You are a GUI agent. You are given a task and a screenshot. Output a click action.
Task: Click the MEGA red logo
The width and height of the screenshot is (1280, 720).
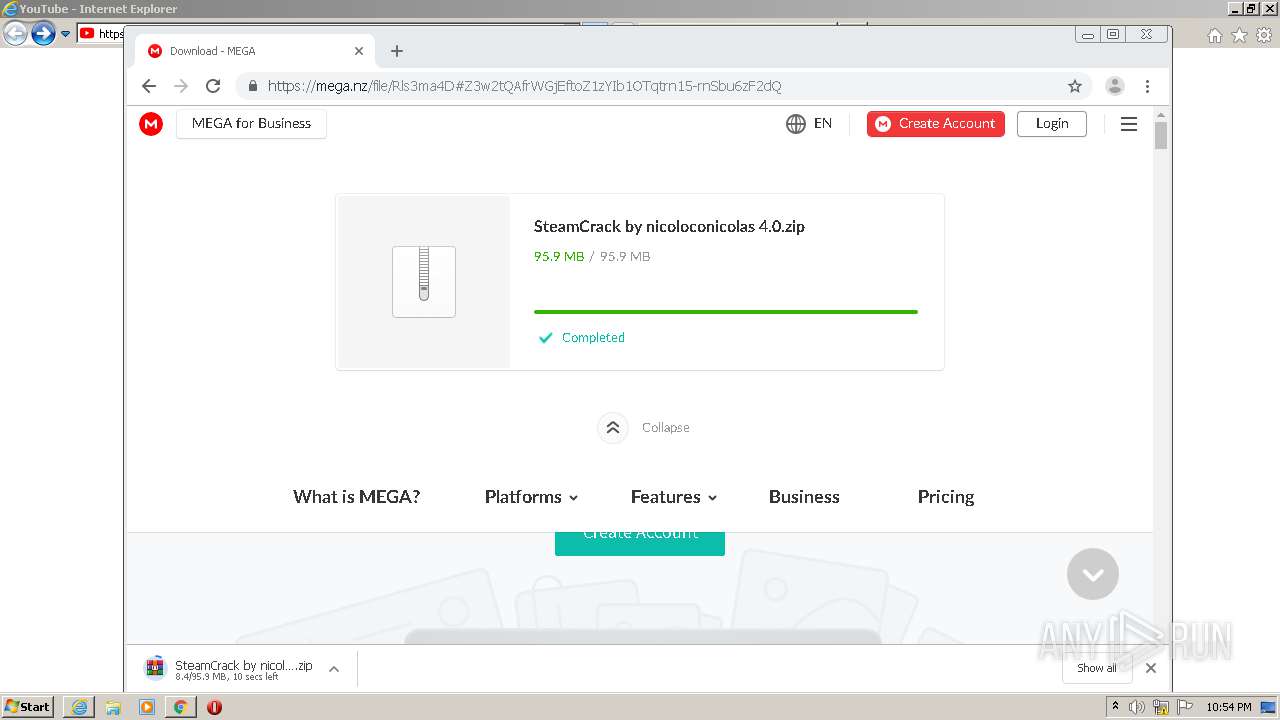tap(151, 124)
